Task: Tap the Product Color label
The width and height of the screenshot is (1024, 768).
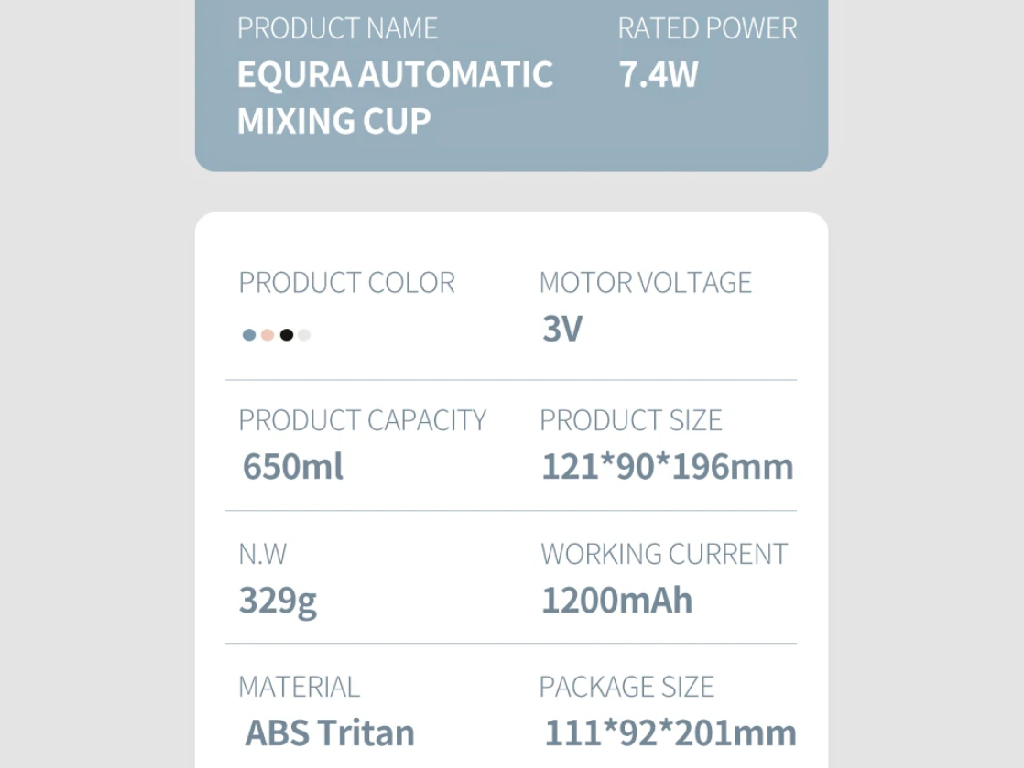Action: [346, 283]
